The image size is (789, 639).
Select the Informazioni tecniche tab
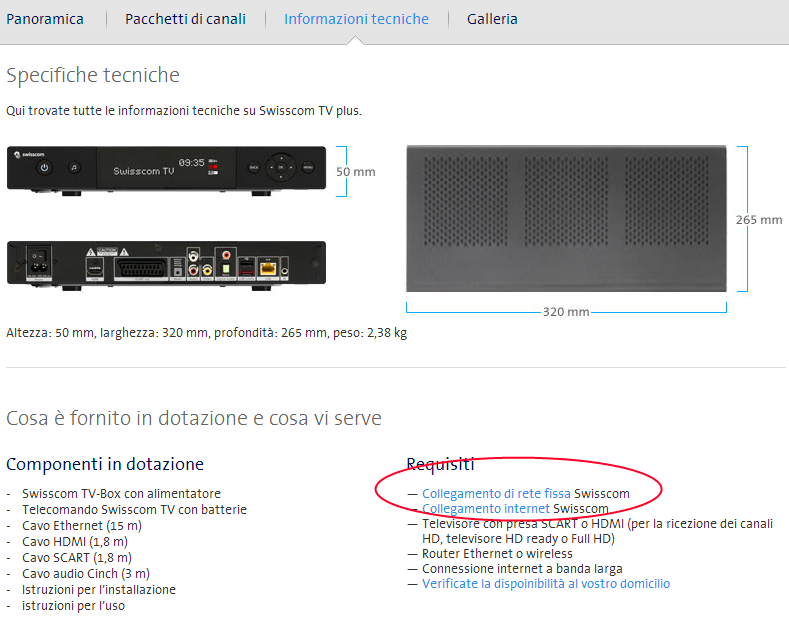click(356, 19)
